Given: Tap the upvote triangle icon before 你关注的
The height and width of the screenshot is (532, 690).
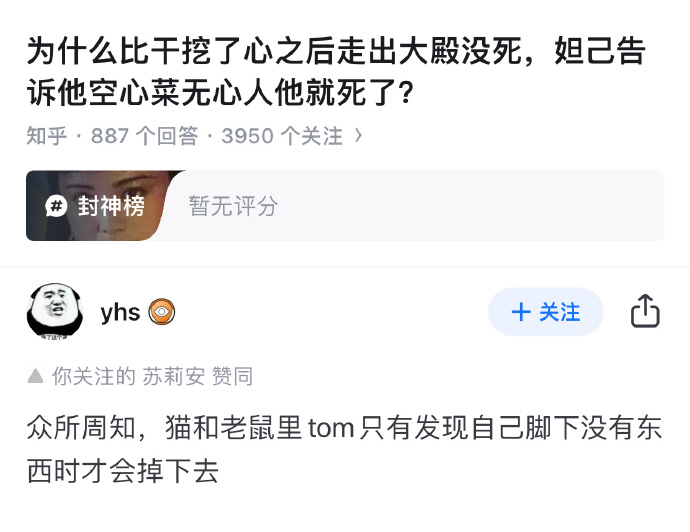Looking at the screenshot, I should click(35, 376).
